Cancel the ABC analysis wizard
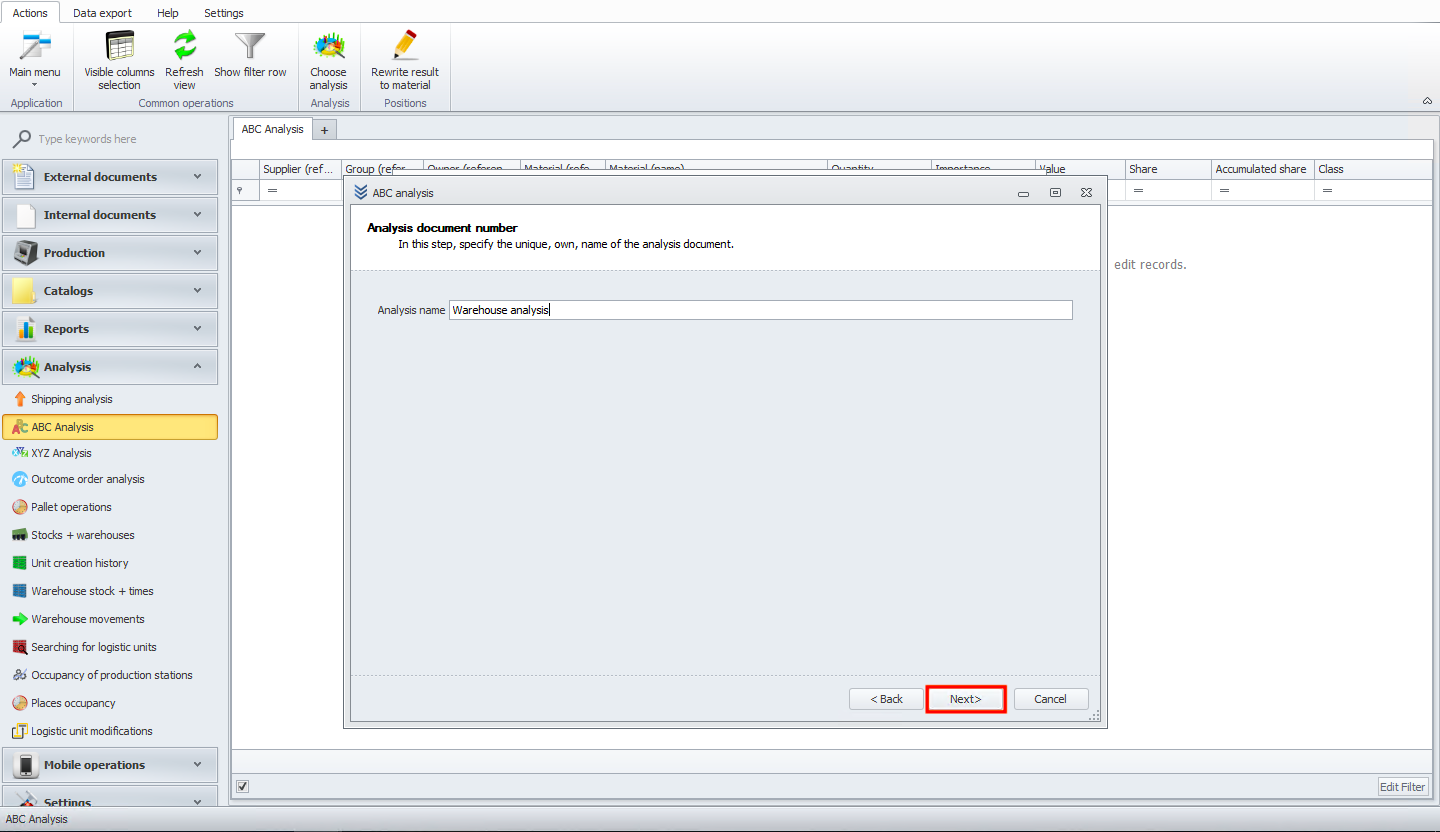The height and width of the screenshot is (832, 1440). (1051, 699)
